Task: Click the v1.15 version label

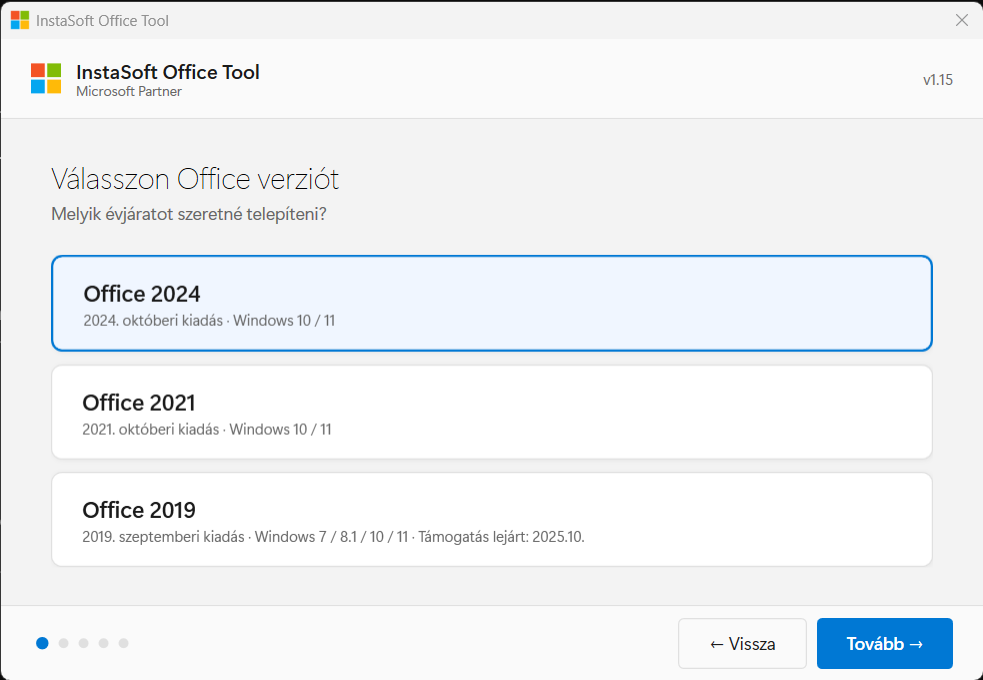Action: pos(937,79)
